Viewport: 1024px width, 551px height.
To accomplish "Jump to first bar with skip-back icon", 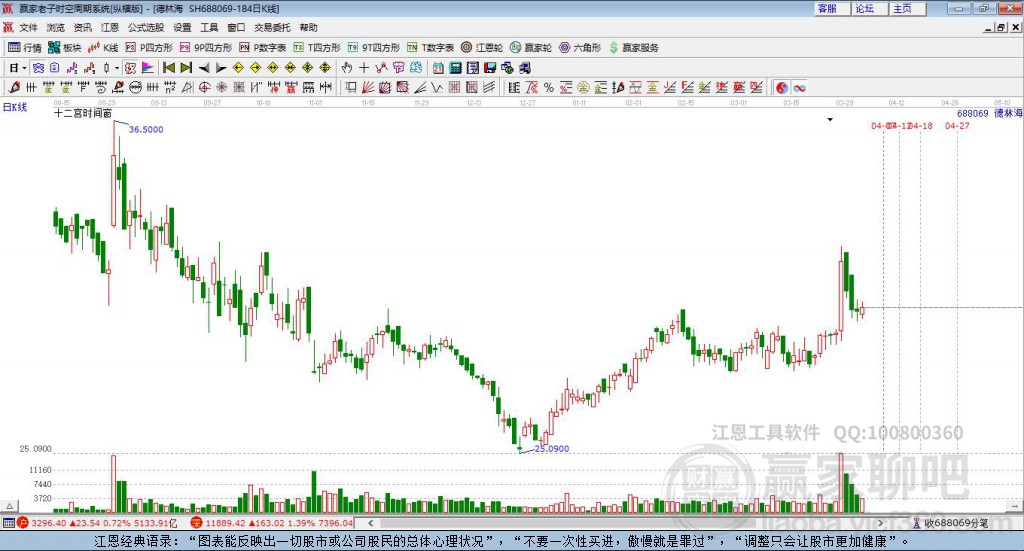I will coord(168,68).
